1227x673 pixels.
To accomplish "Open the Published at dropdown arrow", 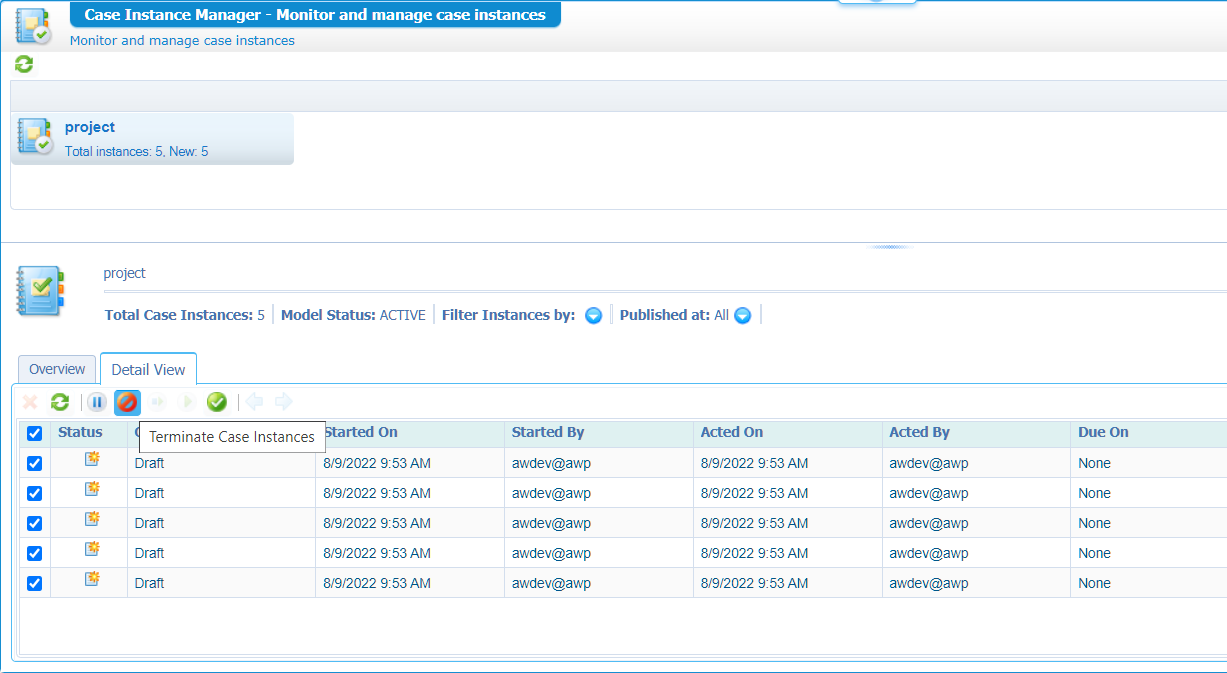I will pyautogui.click(x=742, y=316).
